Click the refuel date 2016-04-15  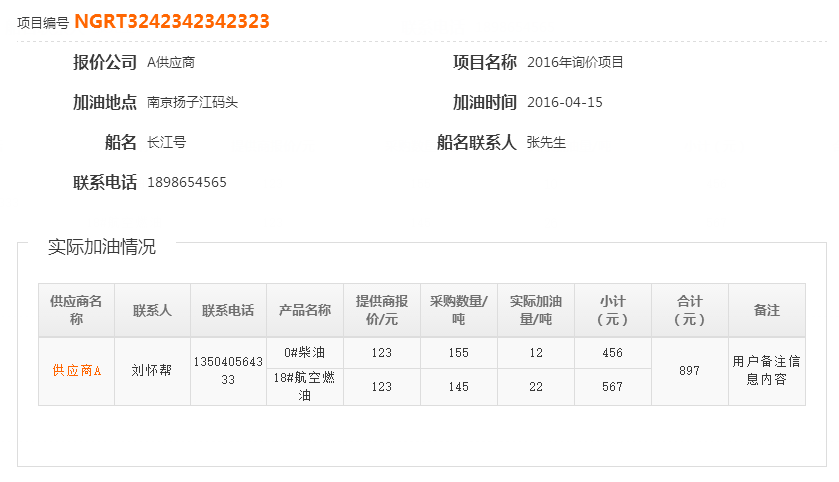[565, 102]
